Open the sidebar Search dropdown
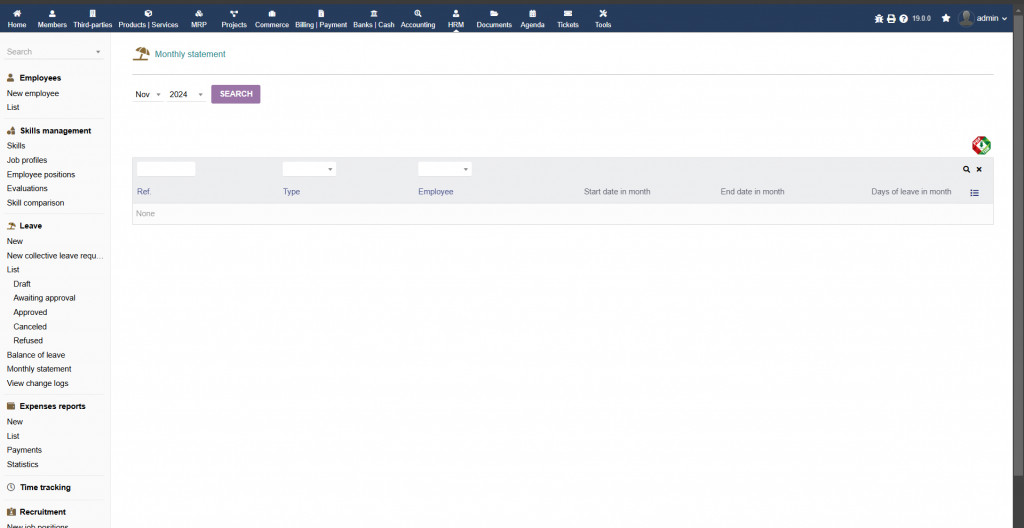 53,52
